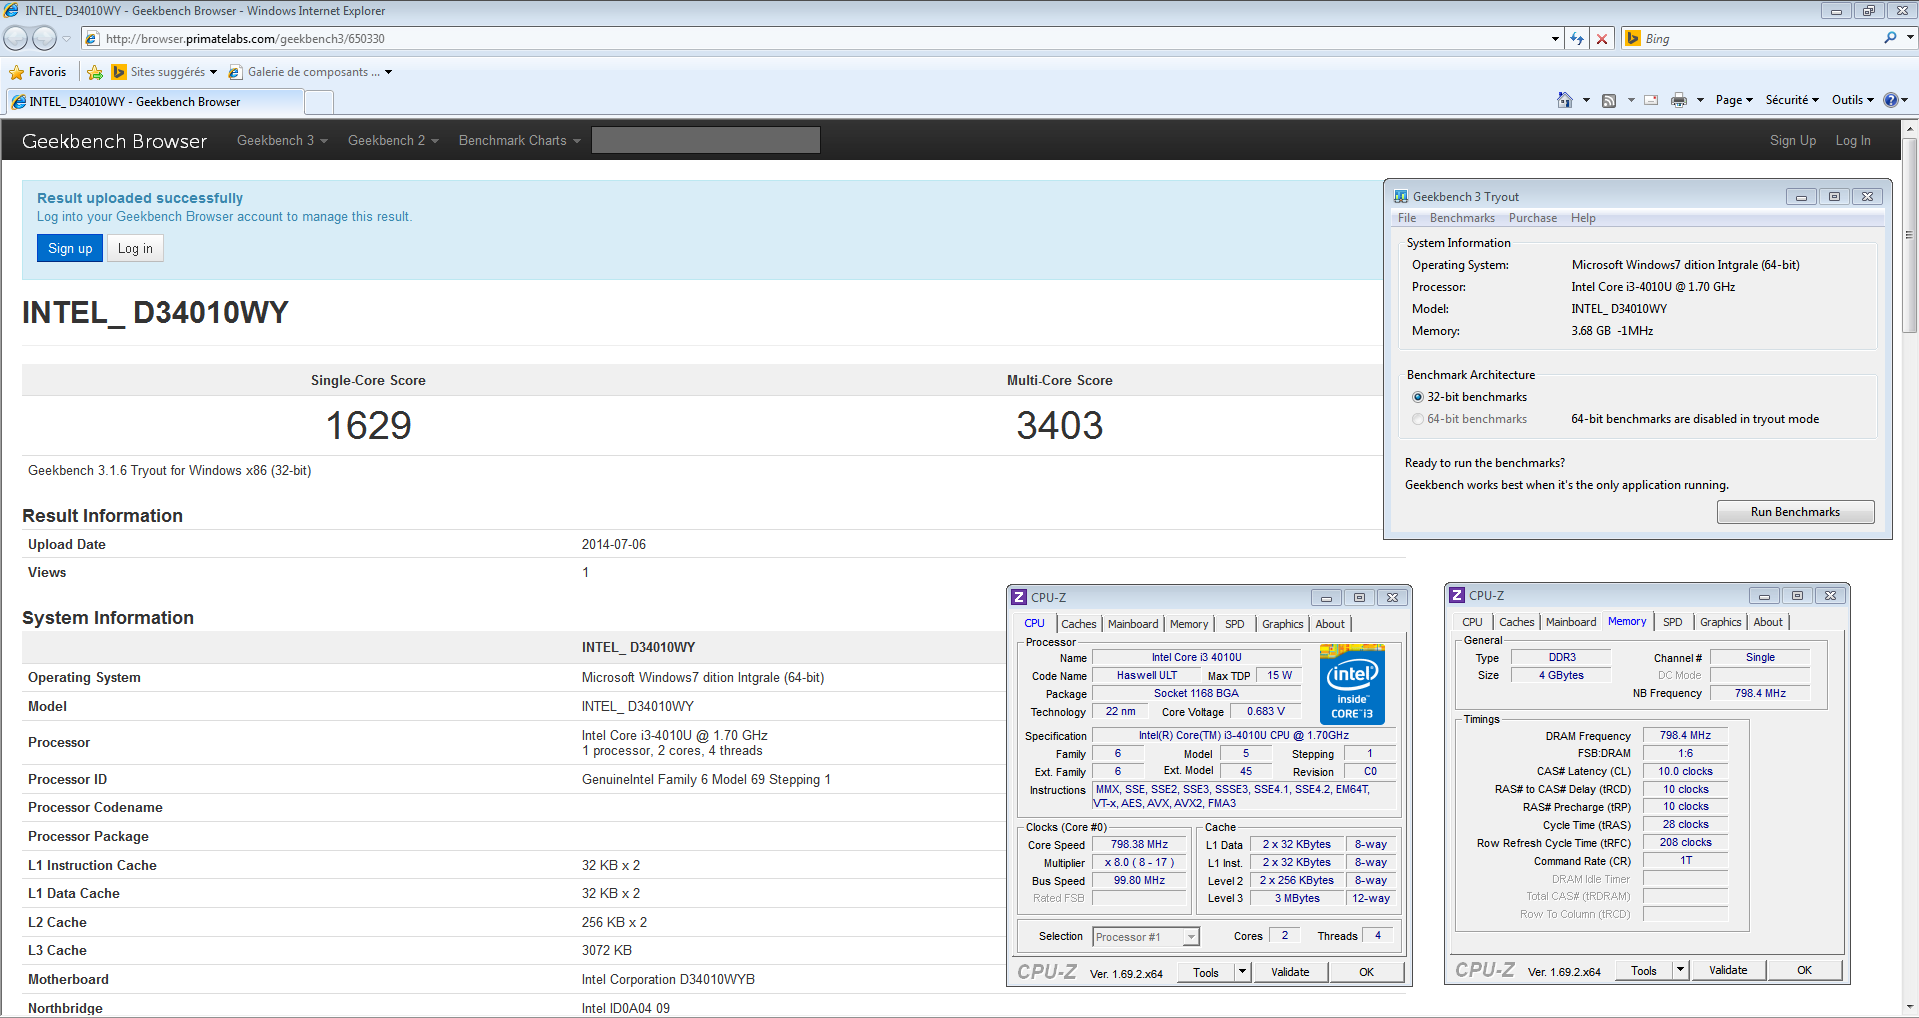Select 32-bit benchmarks radio button

[1418, 397]
